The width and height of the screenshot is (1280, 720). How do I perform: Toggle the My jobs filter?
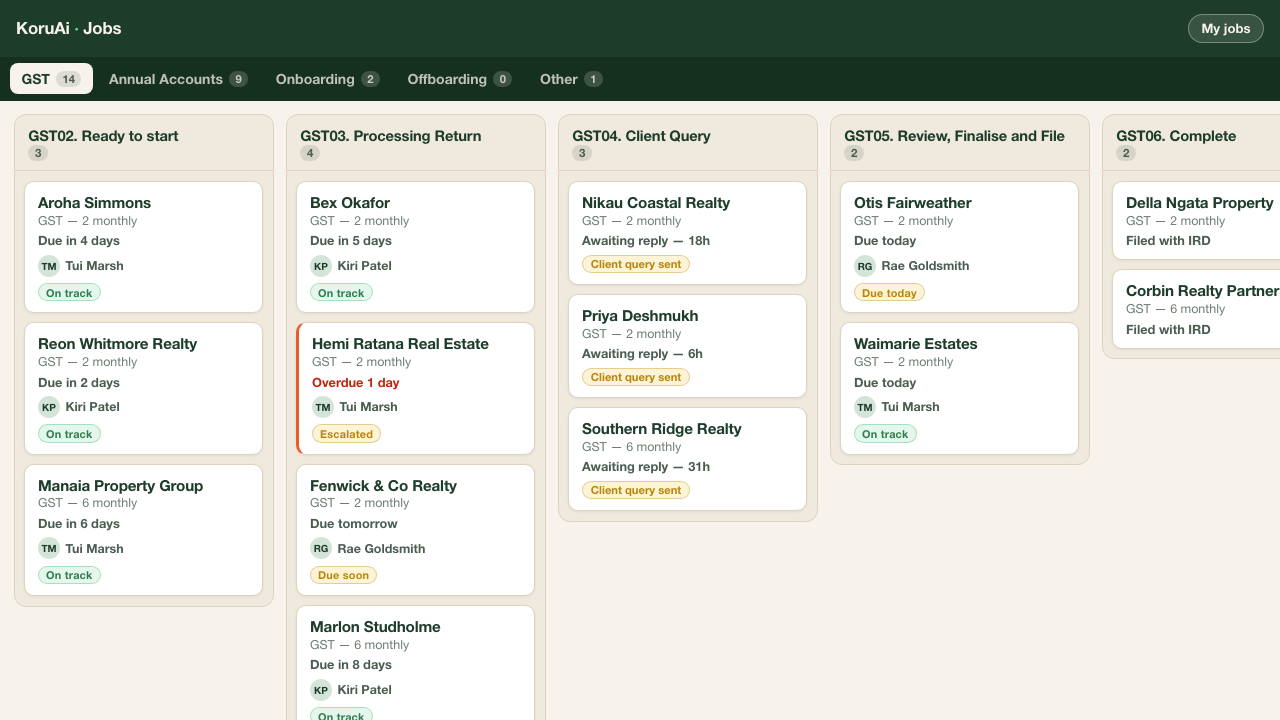pos(1226,28)
